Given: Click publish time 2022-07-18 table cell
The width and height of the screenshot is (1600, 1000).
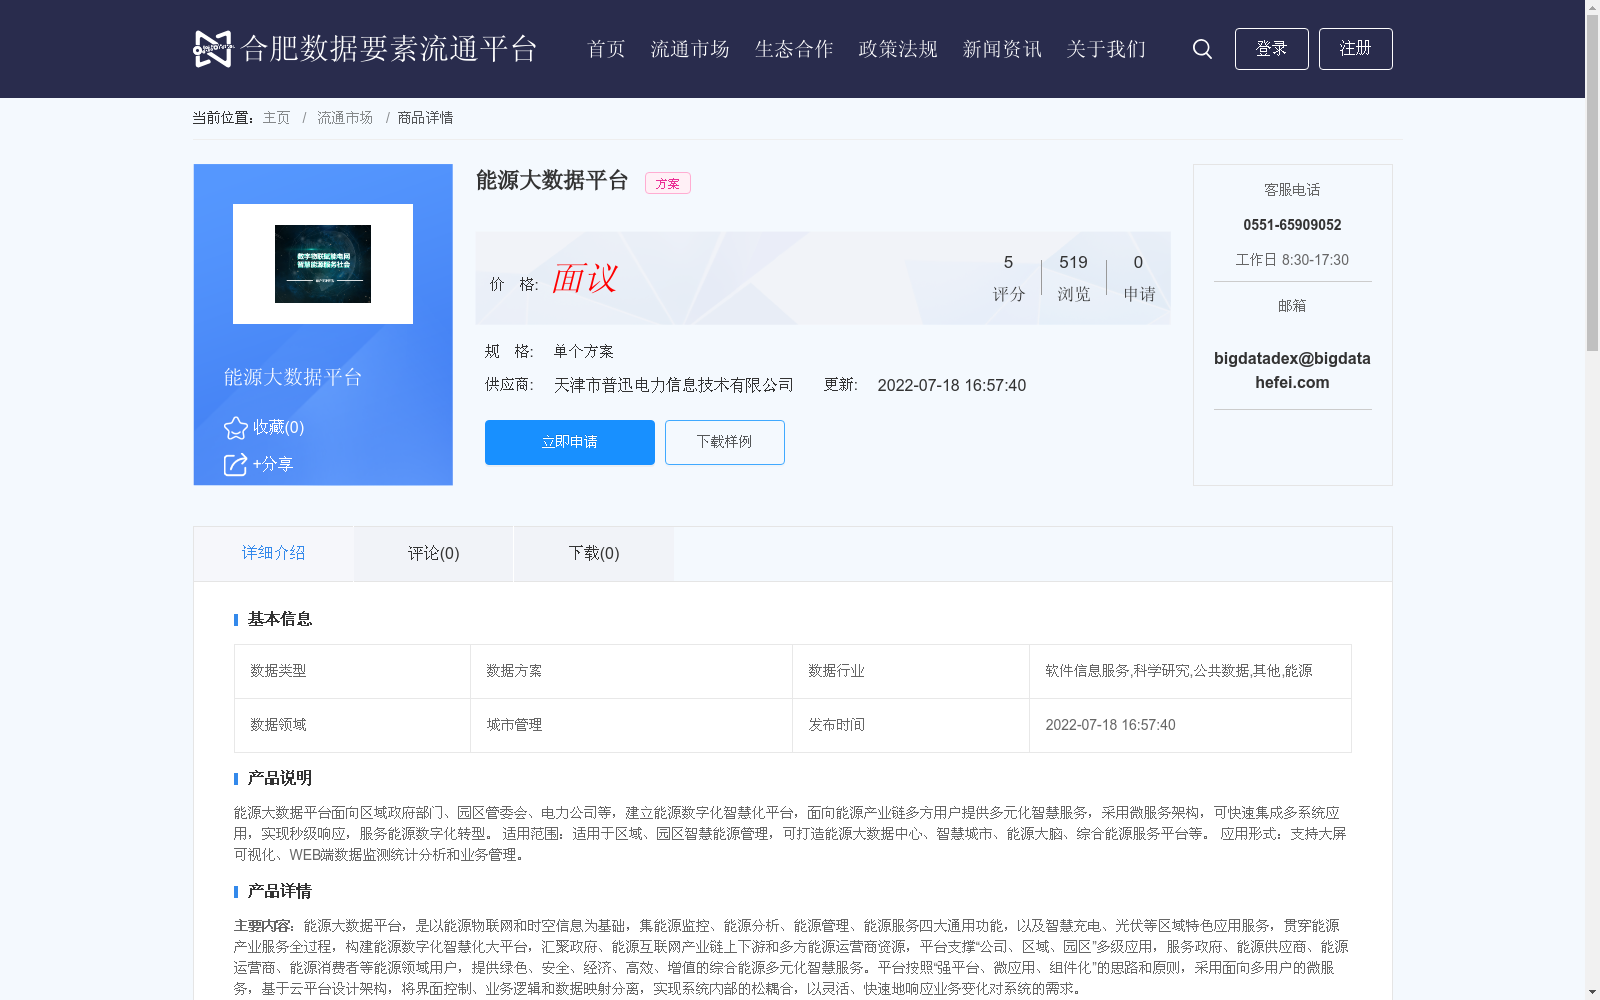Looking at the screenshot, I should tap(1190, 725).
